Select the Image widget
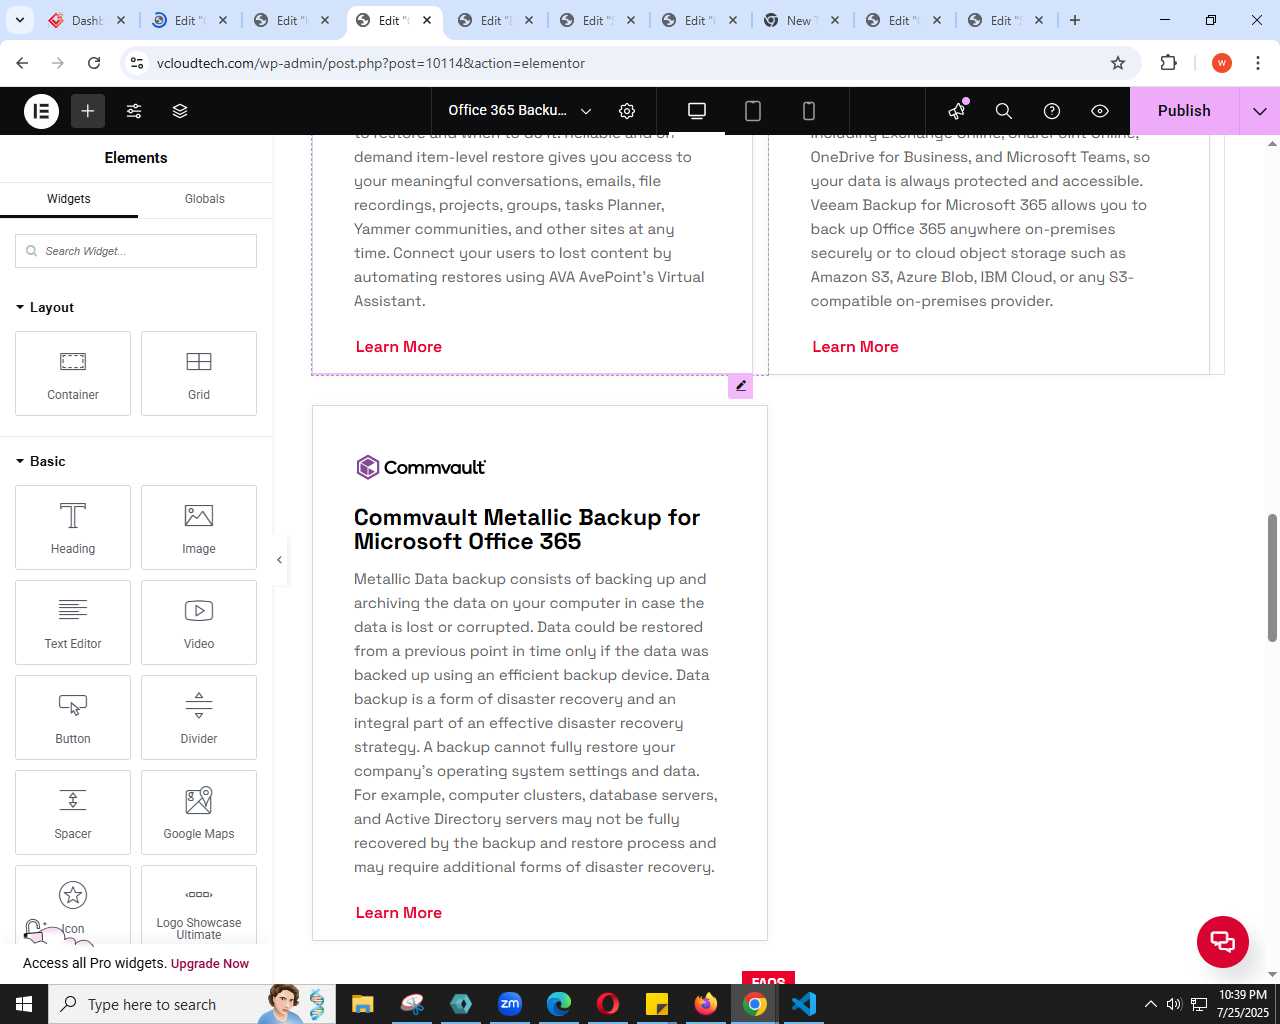Viewport: 1280px width, 1024px height. tap(199, 527)
